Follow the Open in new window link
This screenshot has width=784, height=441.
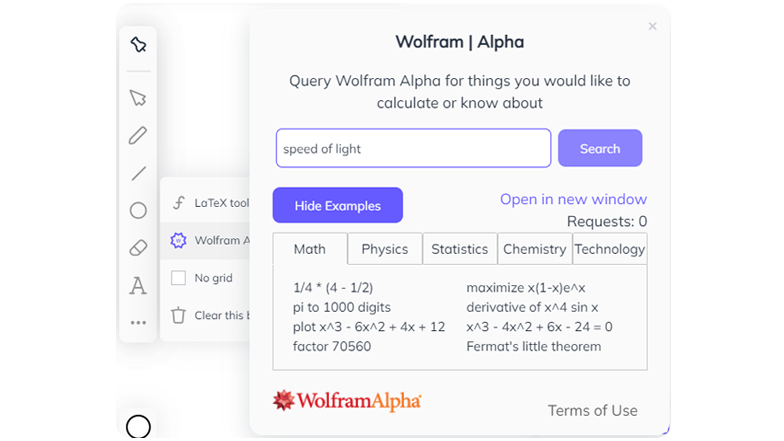tap(574, 199)
